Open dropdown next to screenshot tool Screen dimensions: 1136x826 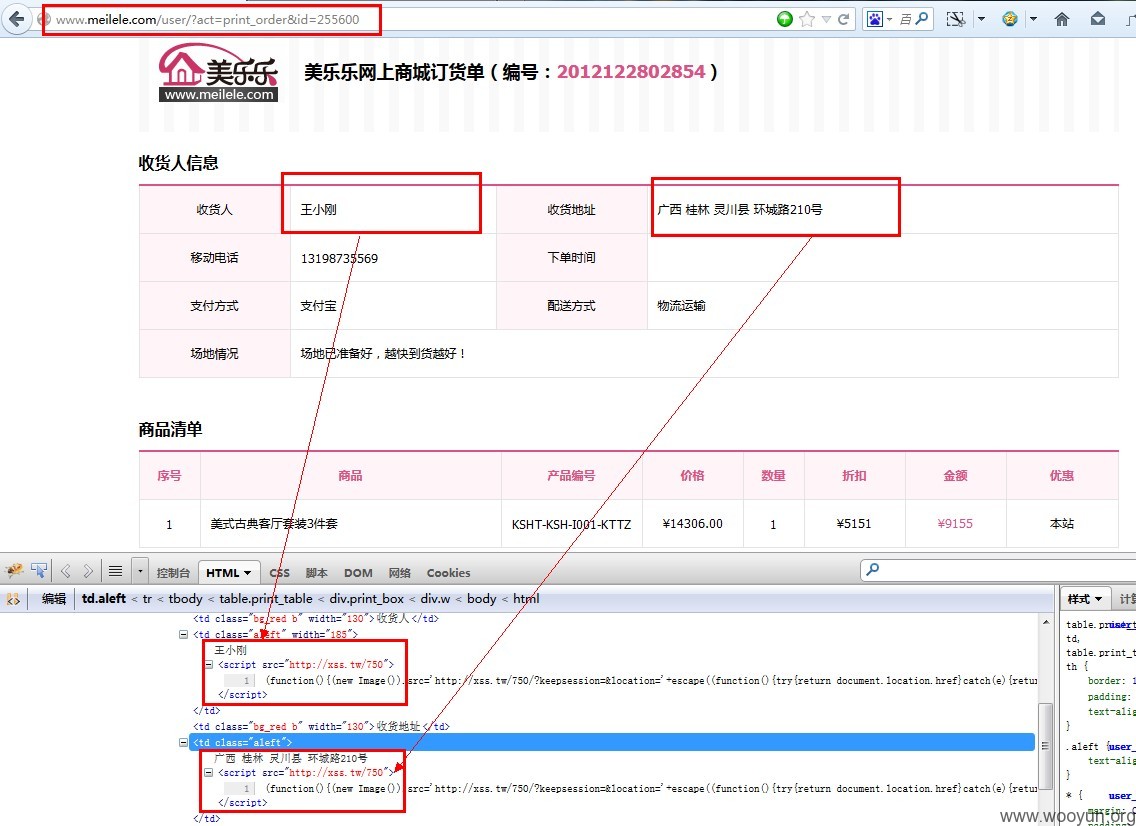click(982, 20)
